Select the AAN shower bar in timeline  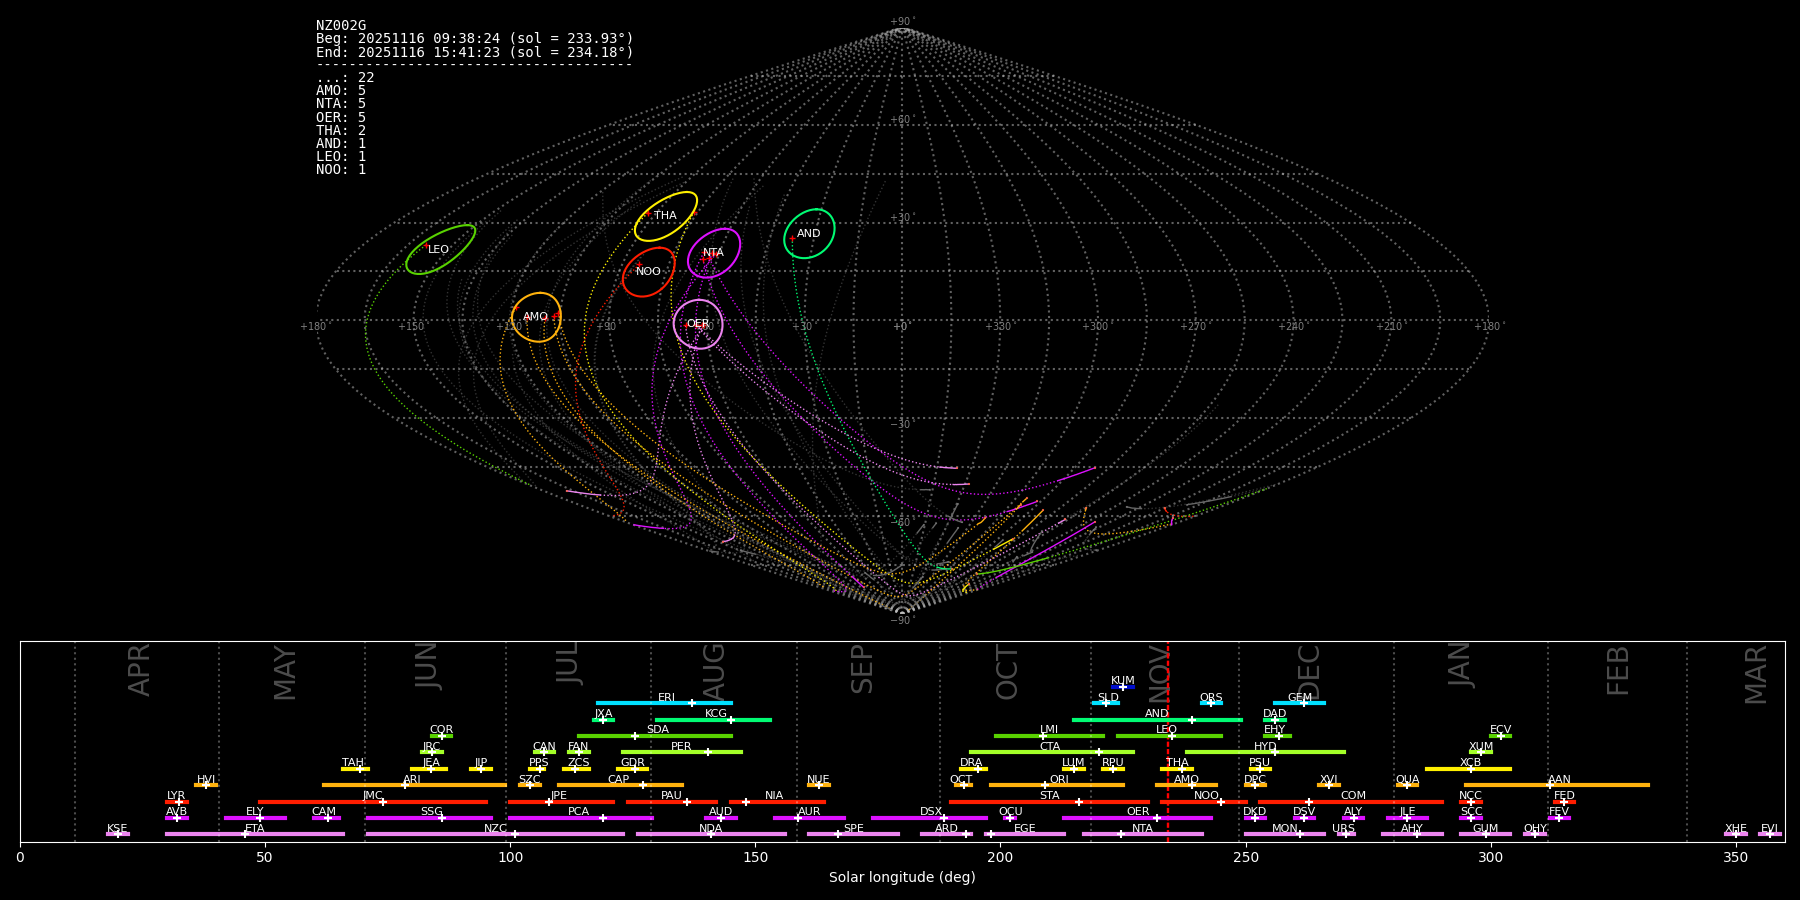pos(1557,785)
